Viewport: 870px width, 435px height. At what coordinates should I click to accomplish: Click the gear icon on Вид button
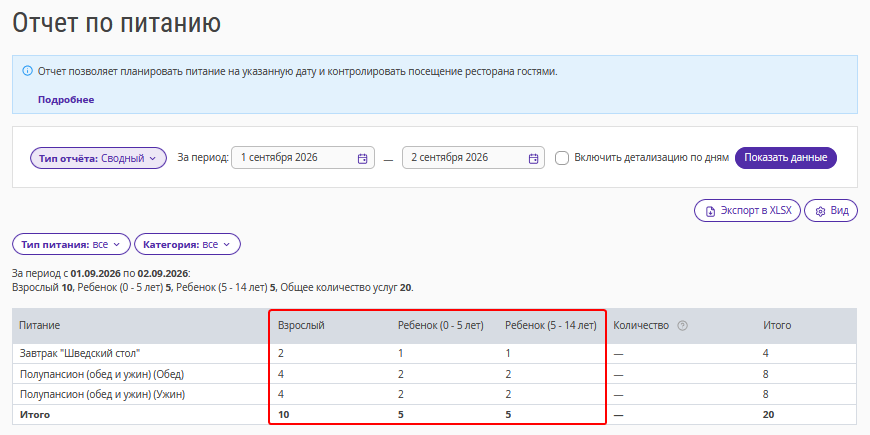click(821, 211)
